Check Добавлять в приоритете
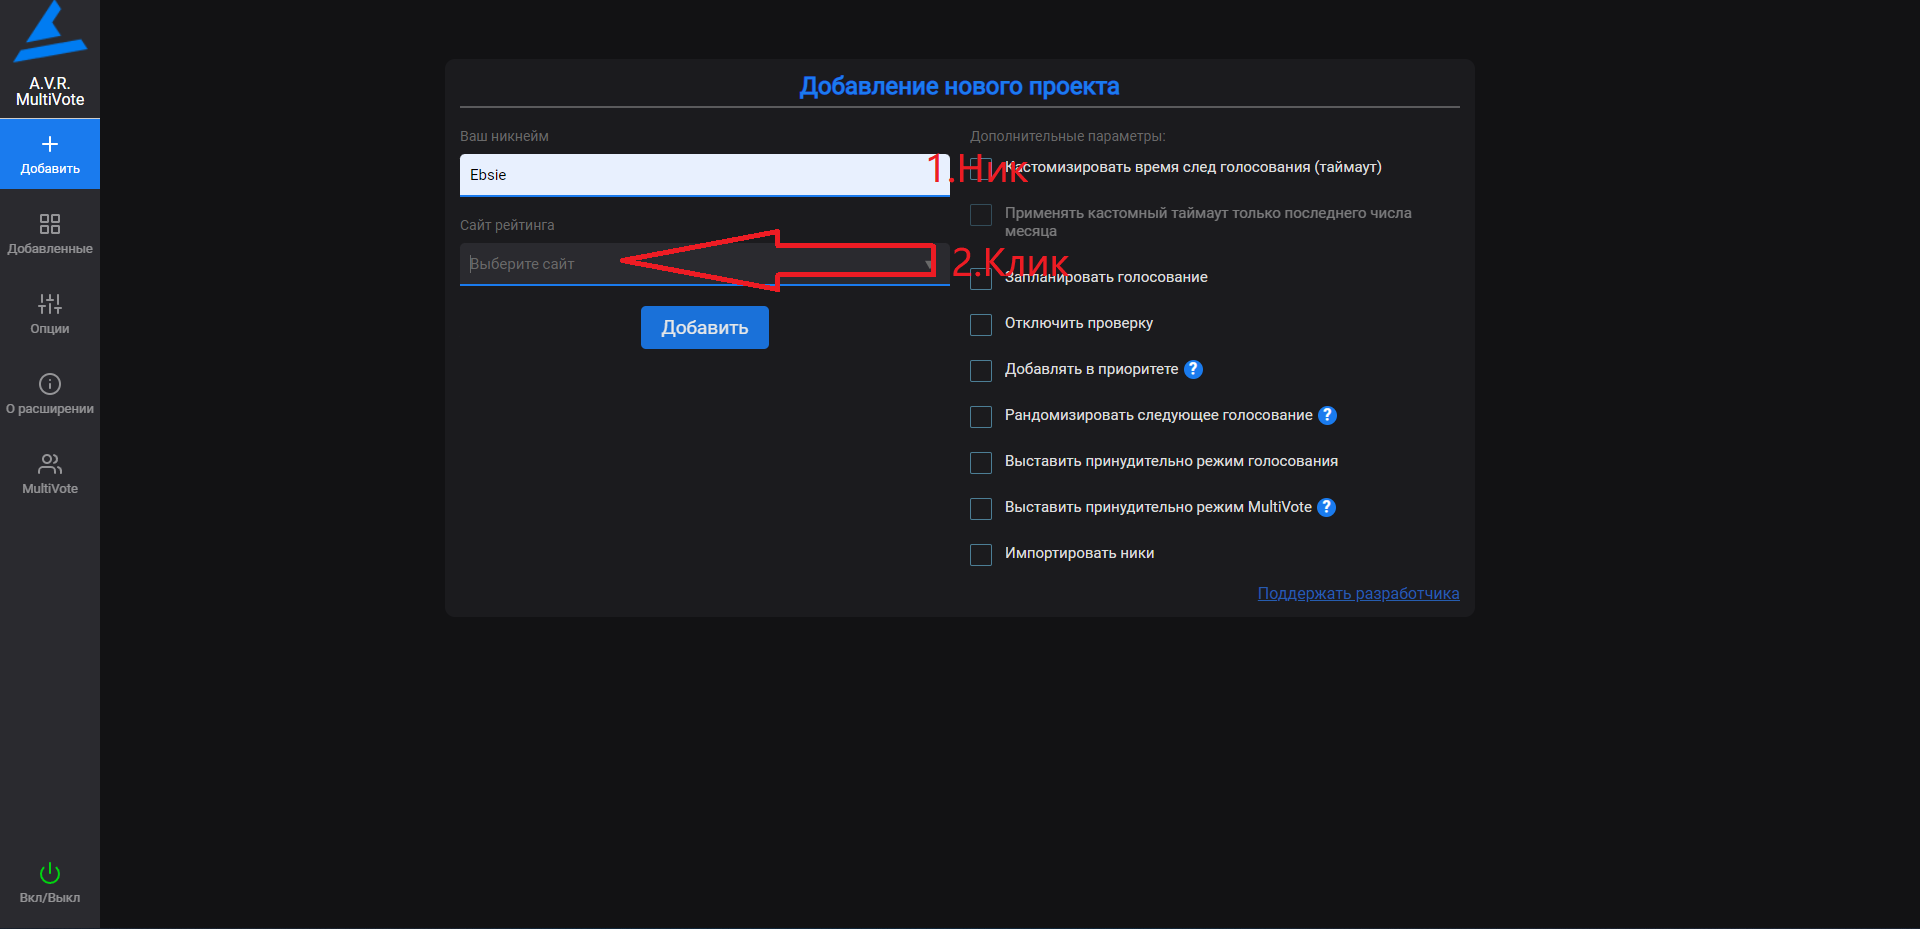This screenshot has width=1920, height=929. [x=981, y=371]
